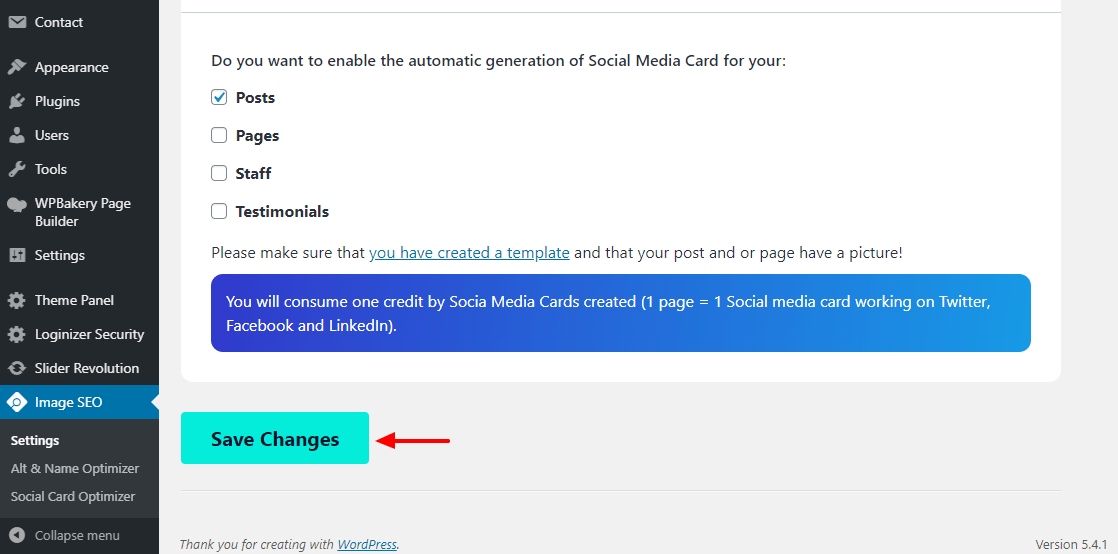Click the Appearance paintbrush icon

click(17, 67)
